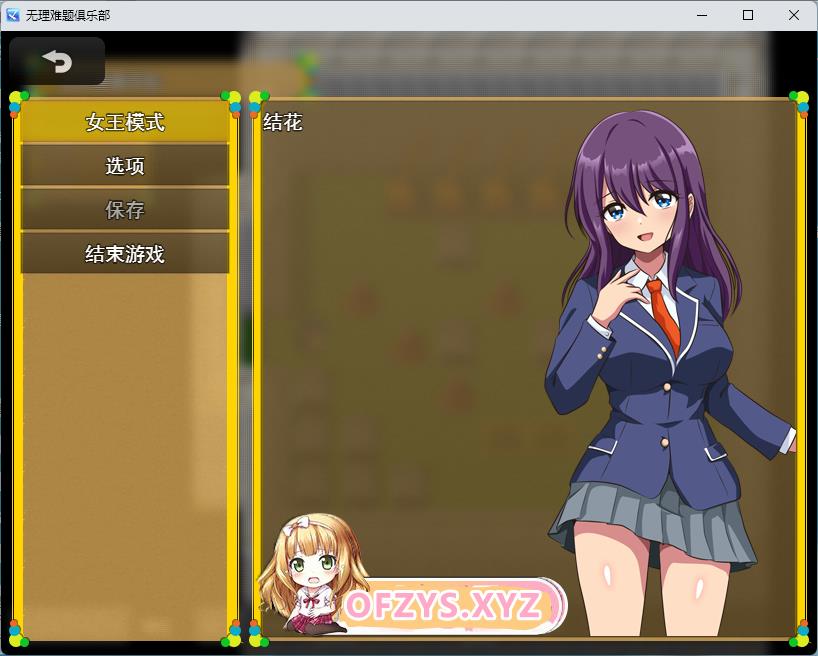Click 结束游戏 to end the game
818x656 pixels.
[125, 254]
